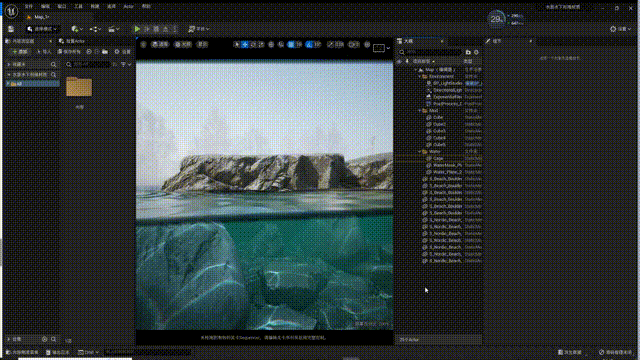Screen dimensions: 640x360
Task: Open the Settings dropdown at top right
Action: [x=620, y=29]
